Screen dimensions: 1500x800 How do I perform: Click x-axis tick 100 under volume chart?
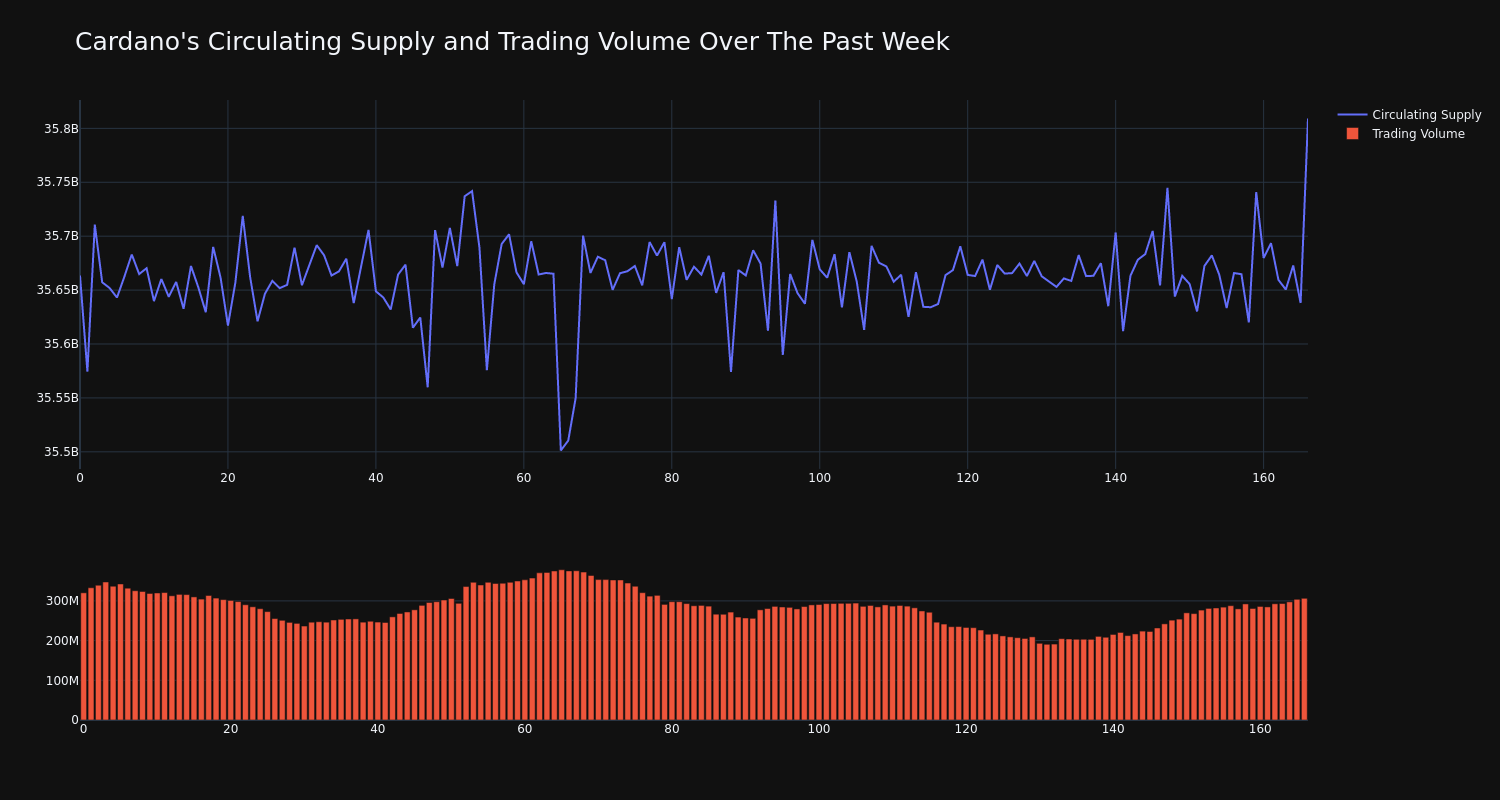[x=819, y=729]
